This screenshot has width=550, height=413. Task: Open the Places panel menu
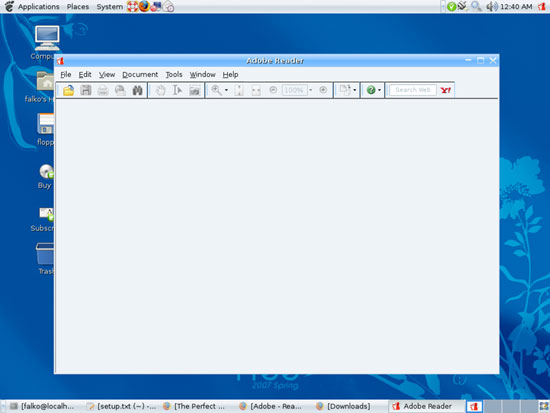[78, 6]
